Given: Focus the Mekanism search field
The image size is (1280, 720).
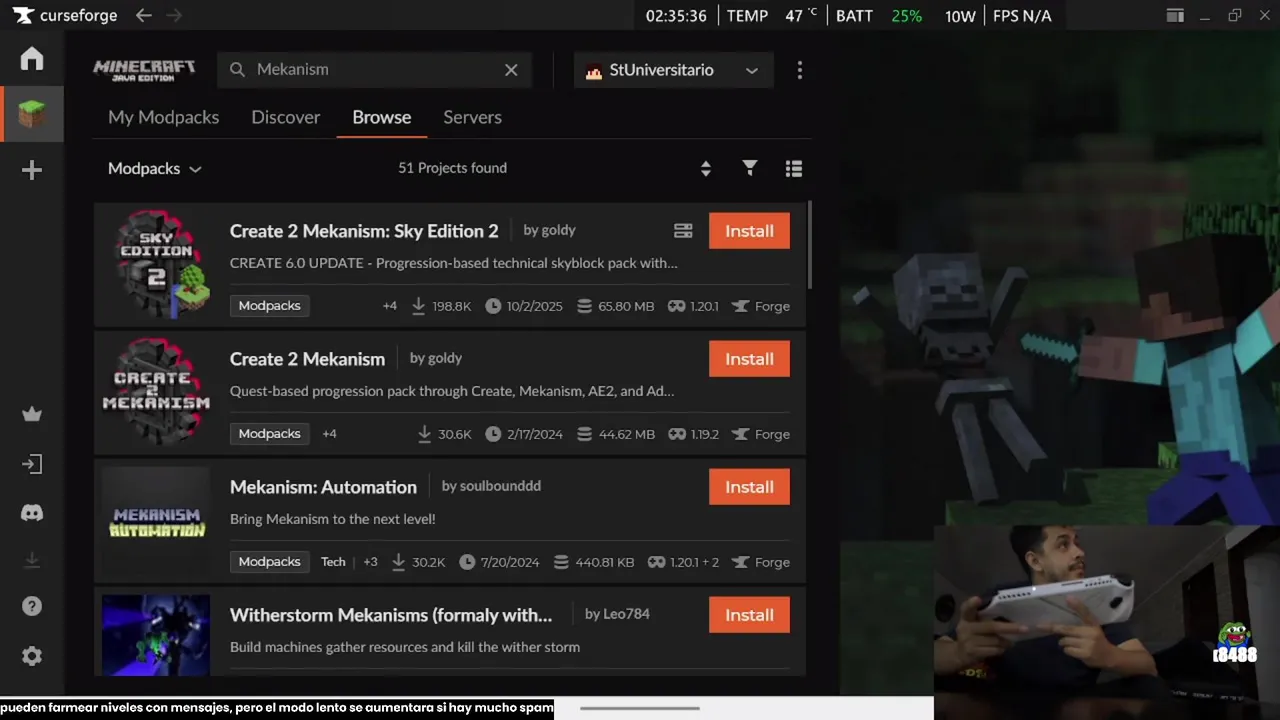Looking at the screenshot, I should click(374, 70).
